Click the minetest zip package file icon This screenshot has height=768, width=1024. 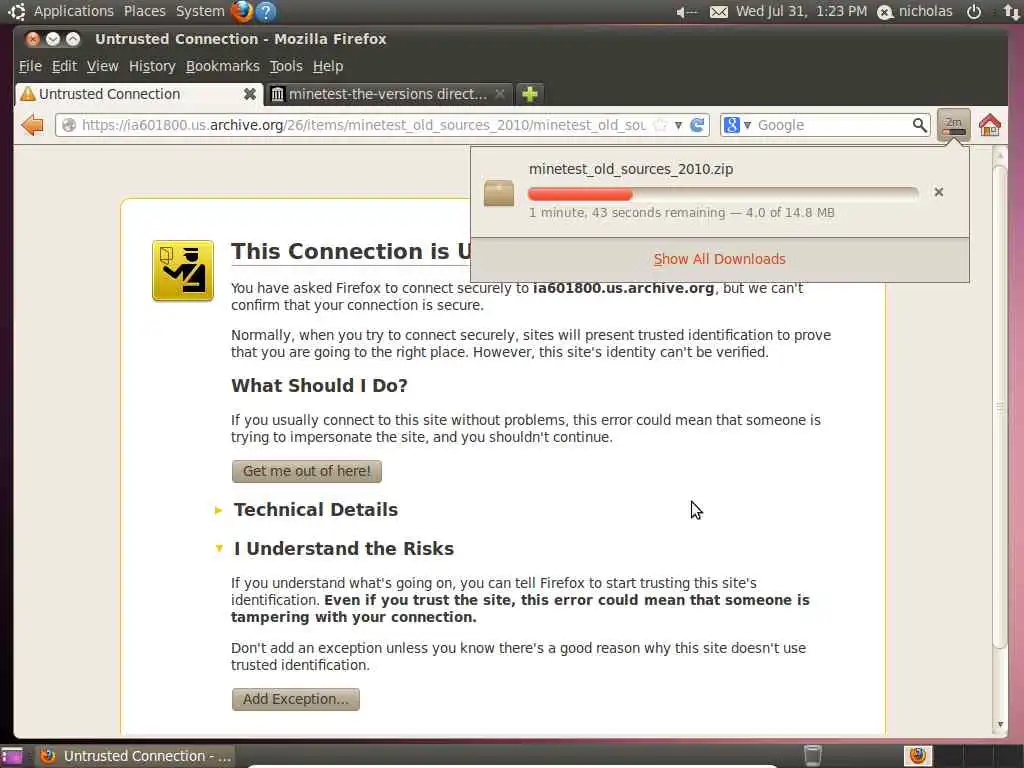pyautogui.click(x=499, y=193)
